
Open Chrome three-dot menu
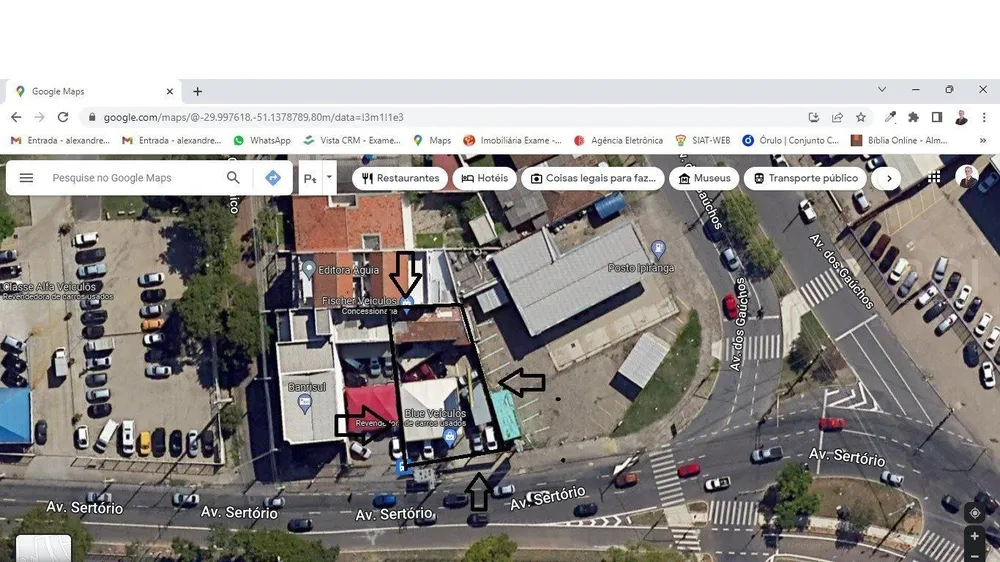click(x=984, y=117)
